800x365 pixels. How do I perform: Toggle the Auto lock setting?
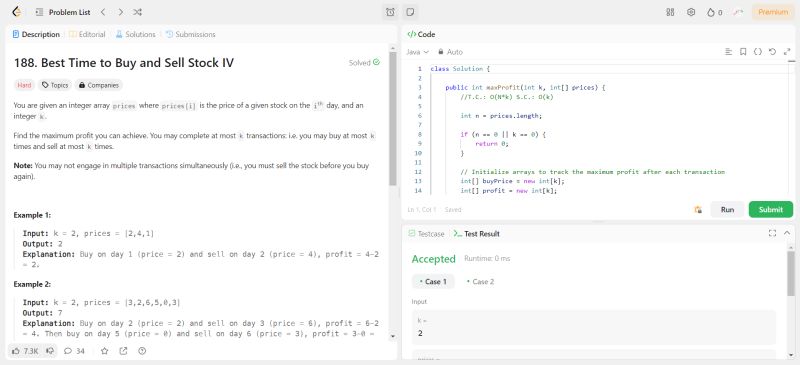(450, 52)
